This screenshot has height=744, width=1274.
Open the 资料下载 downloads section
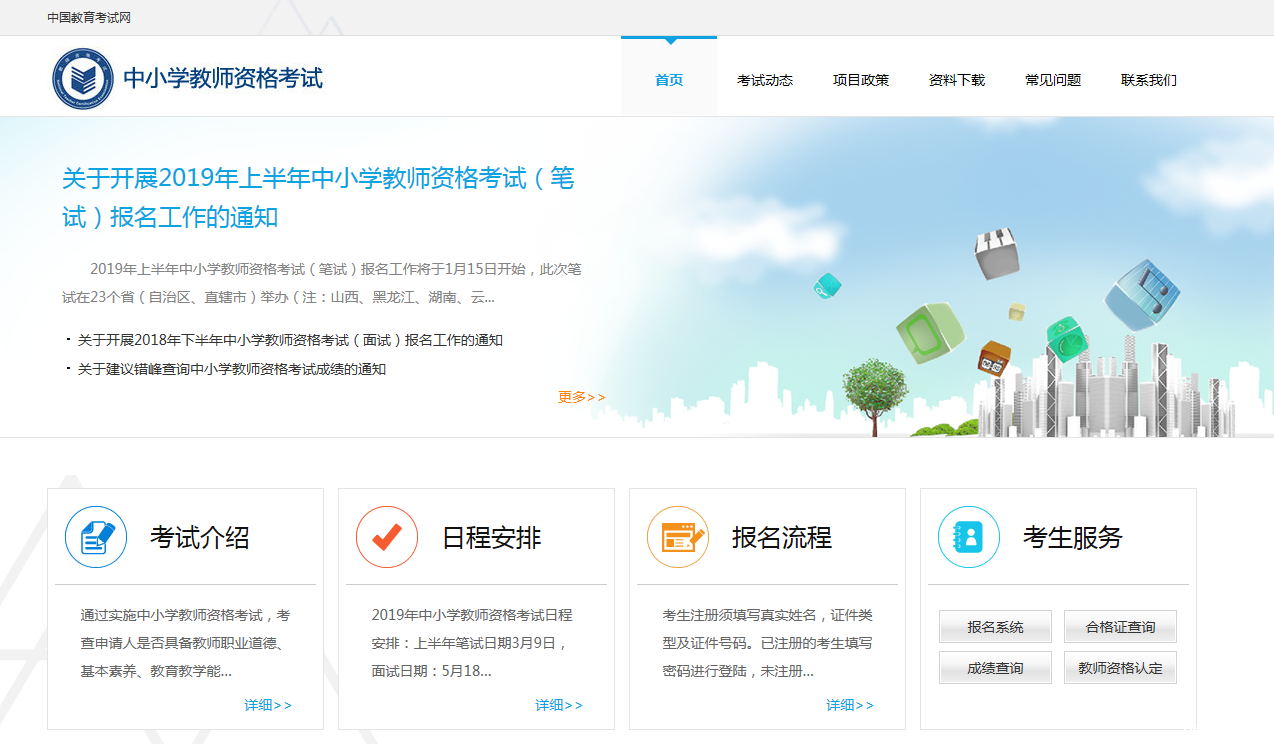956,80
